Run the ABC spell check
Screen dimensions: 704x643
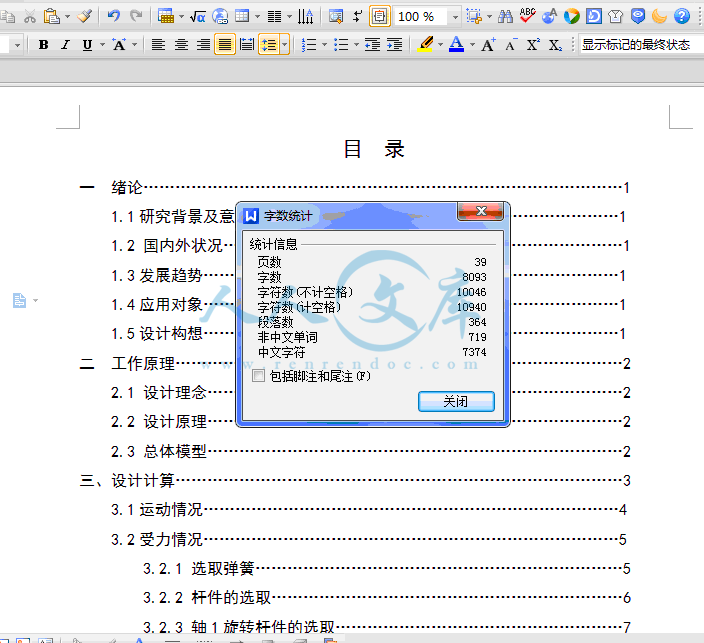point(527,16)
